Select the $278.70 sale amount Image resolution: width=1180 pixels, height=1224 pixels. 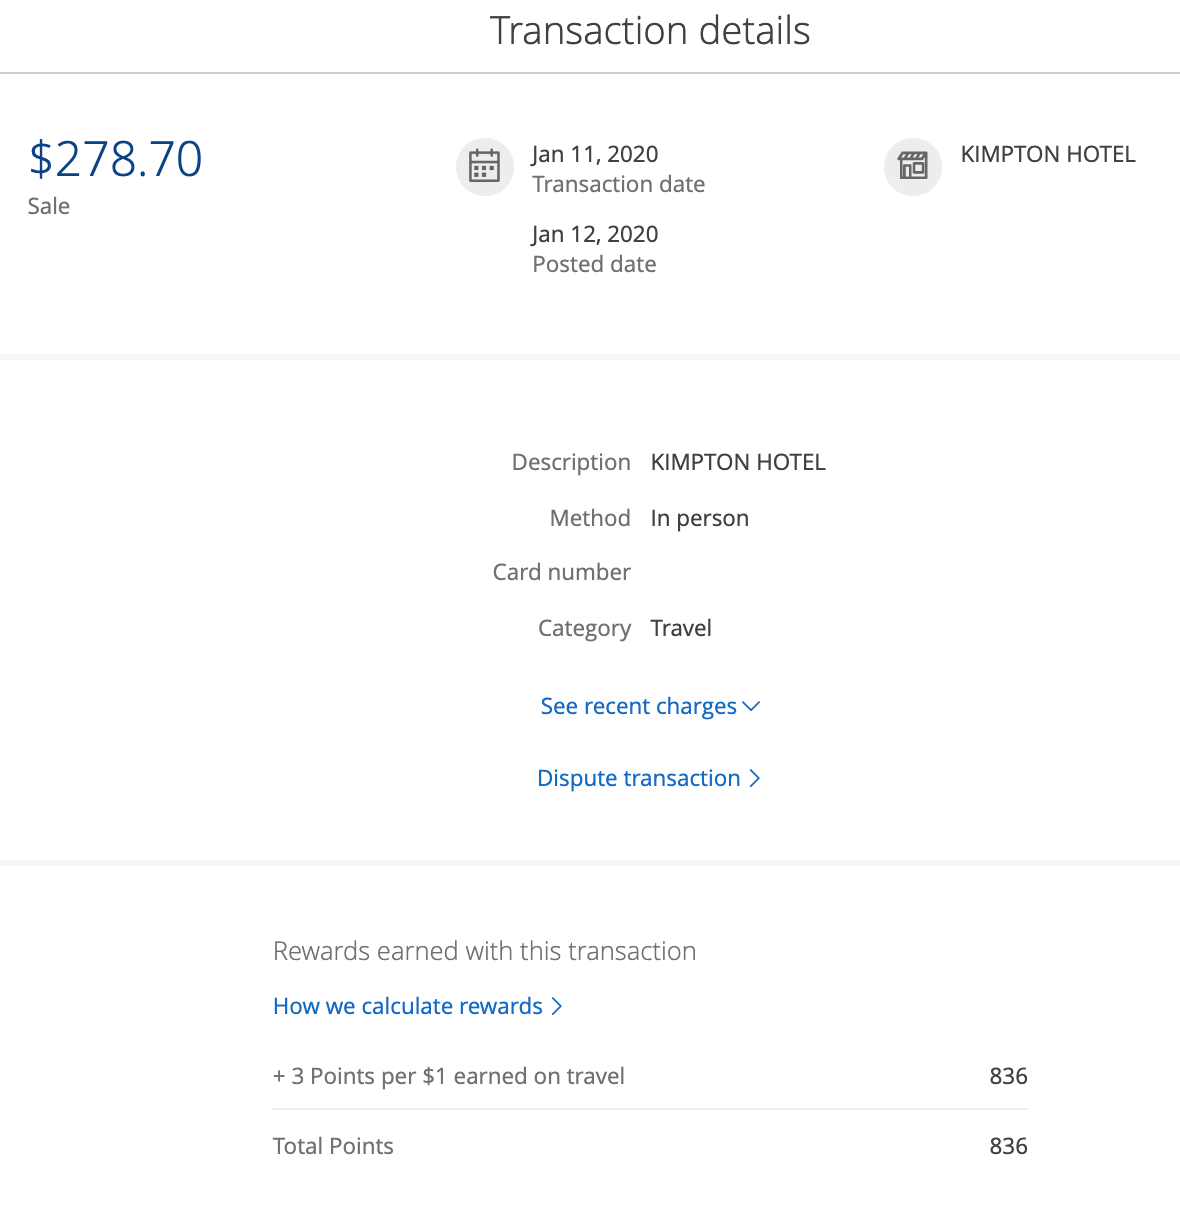(116, 160)
